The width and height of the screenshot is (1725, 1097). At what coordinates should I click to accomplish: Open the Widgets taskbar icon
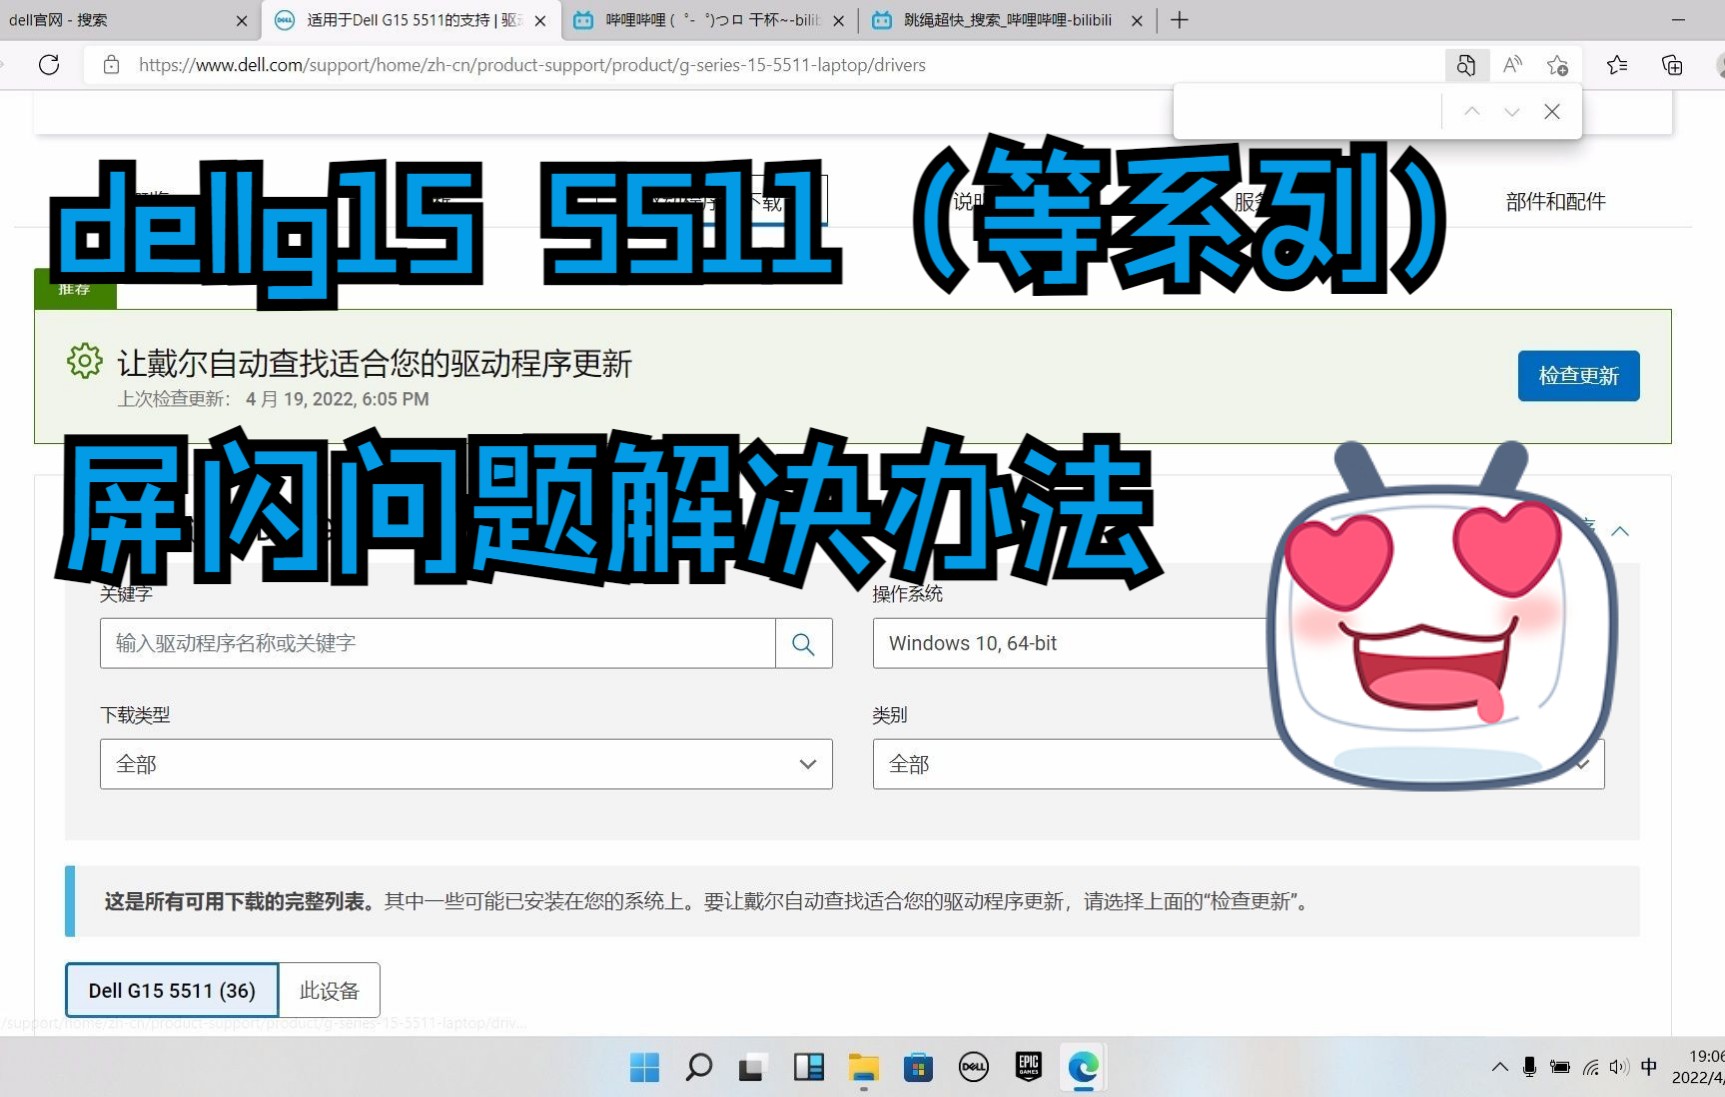[x=808, y=1067]
